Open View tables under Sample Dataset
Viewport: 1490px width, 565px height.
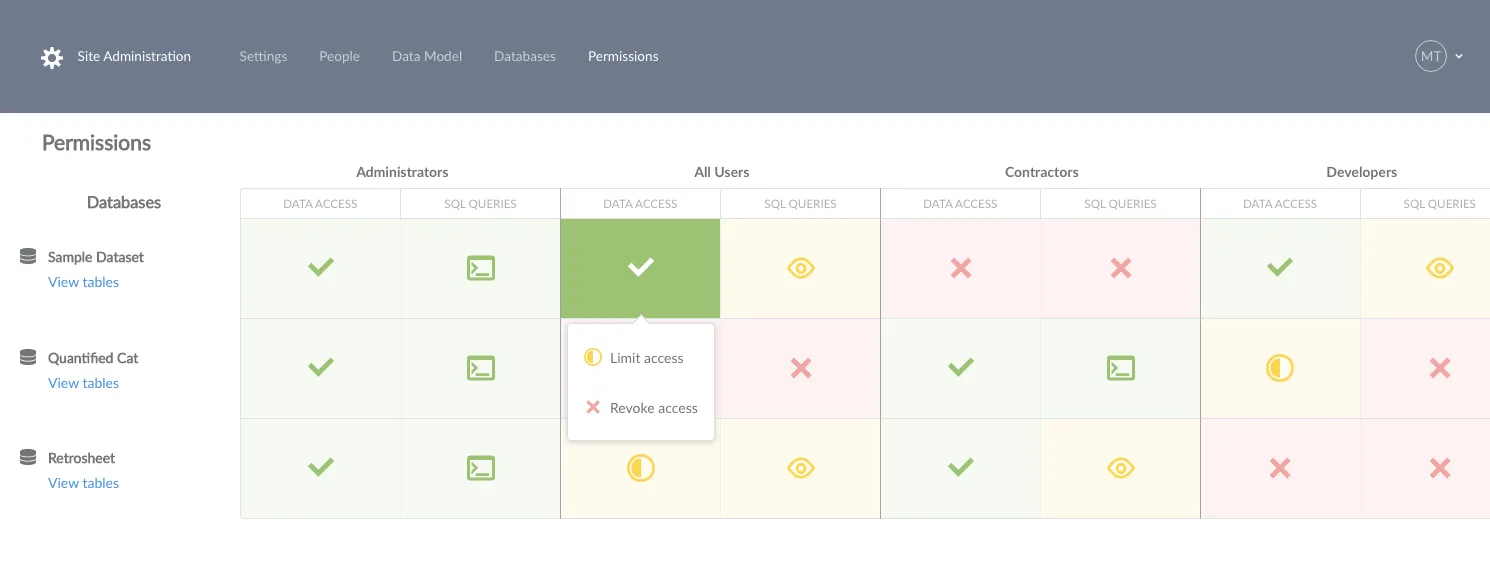point(83,282)
